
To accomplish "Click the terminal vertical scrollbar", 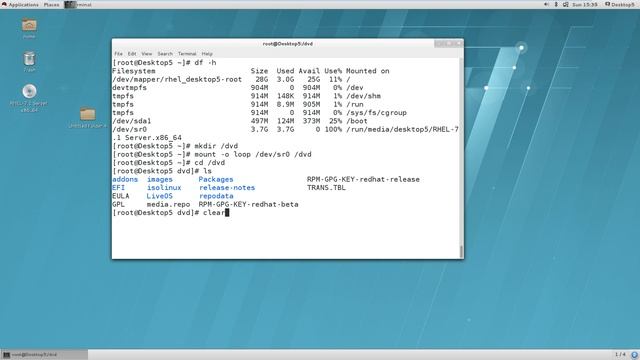I will click(x=462, y=158).
